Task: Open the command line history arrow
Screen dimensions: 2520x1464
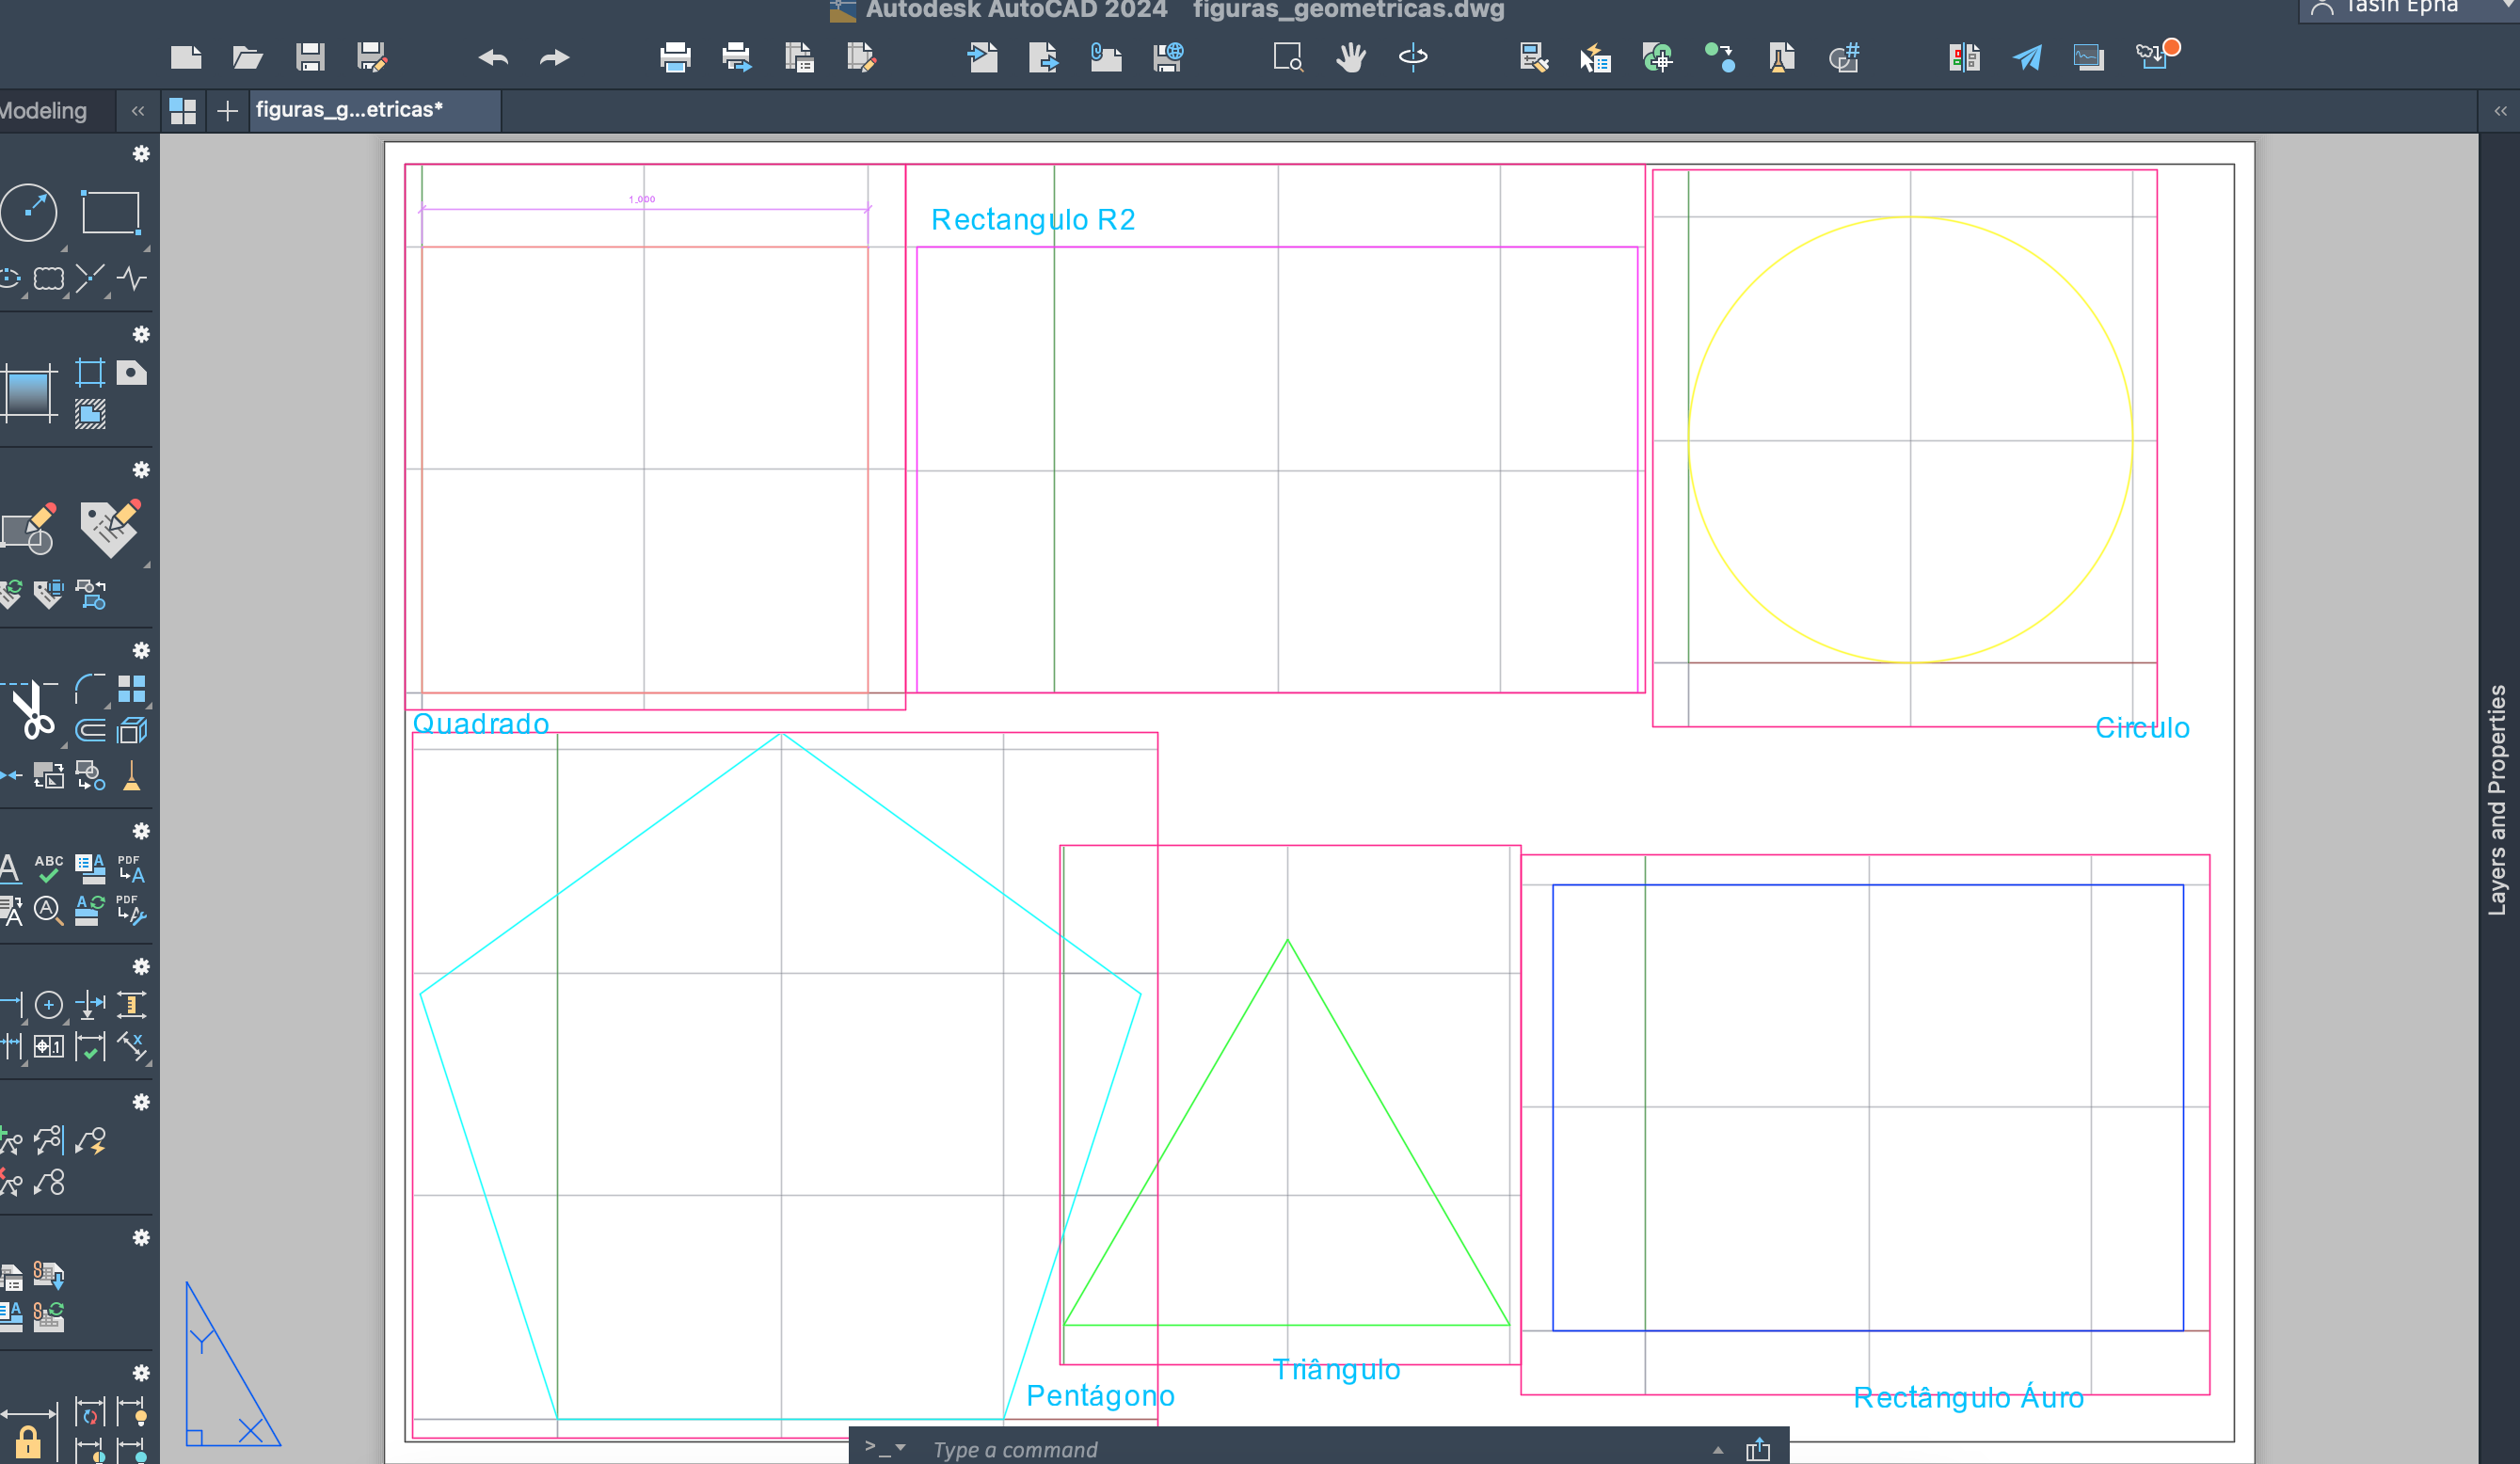Action: (x=1718, y=1449)
